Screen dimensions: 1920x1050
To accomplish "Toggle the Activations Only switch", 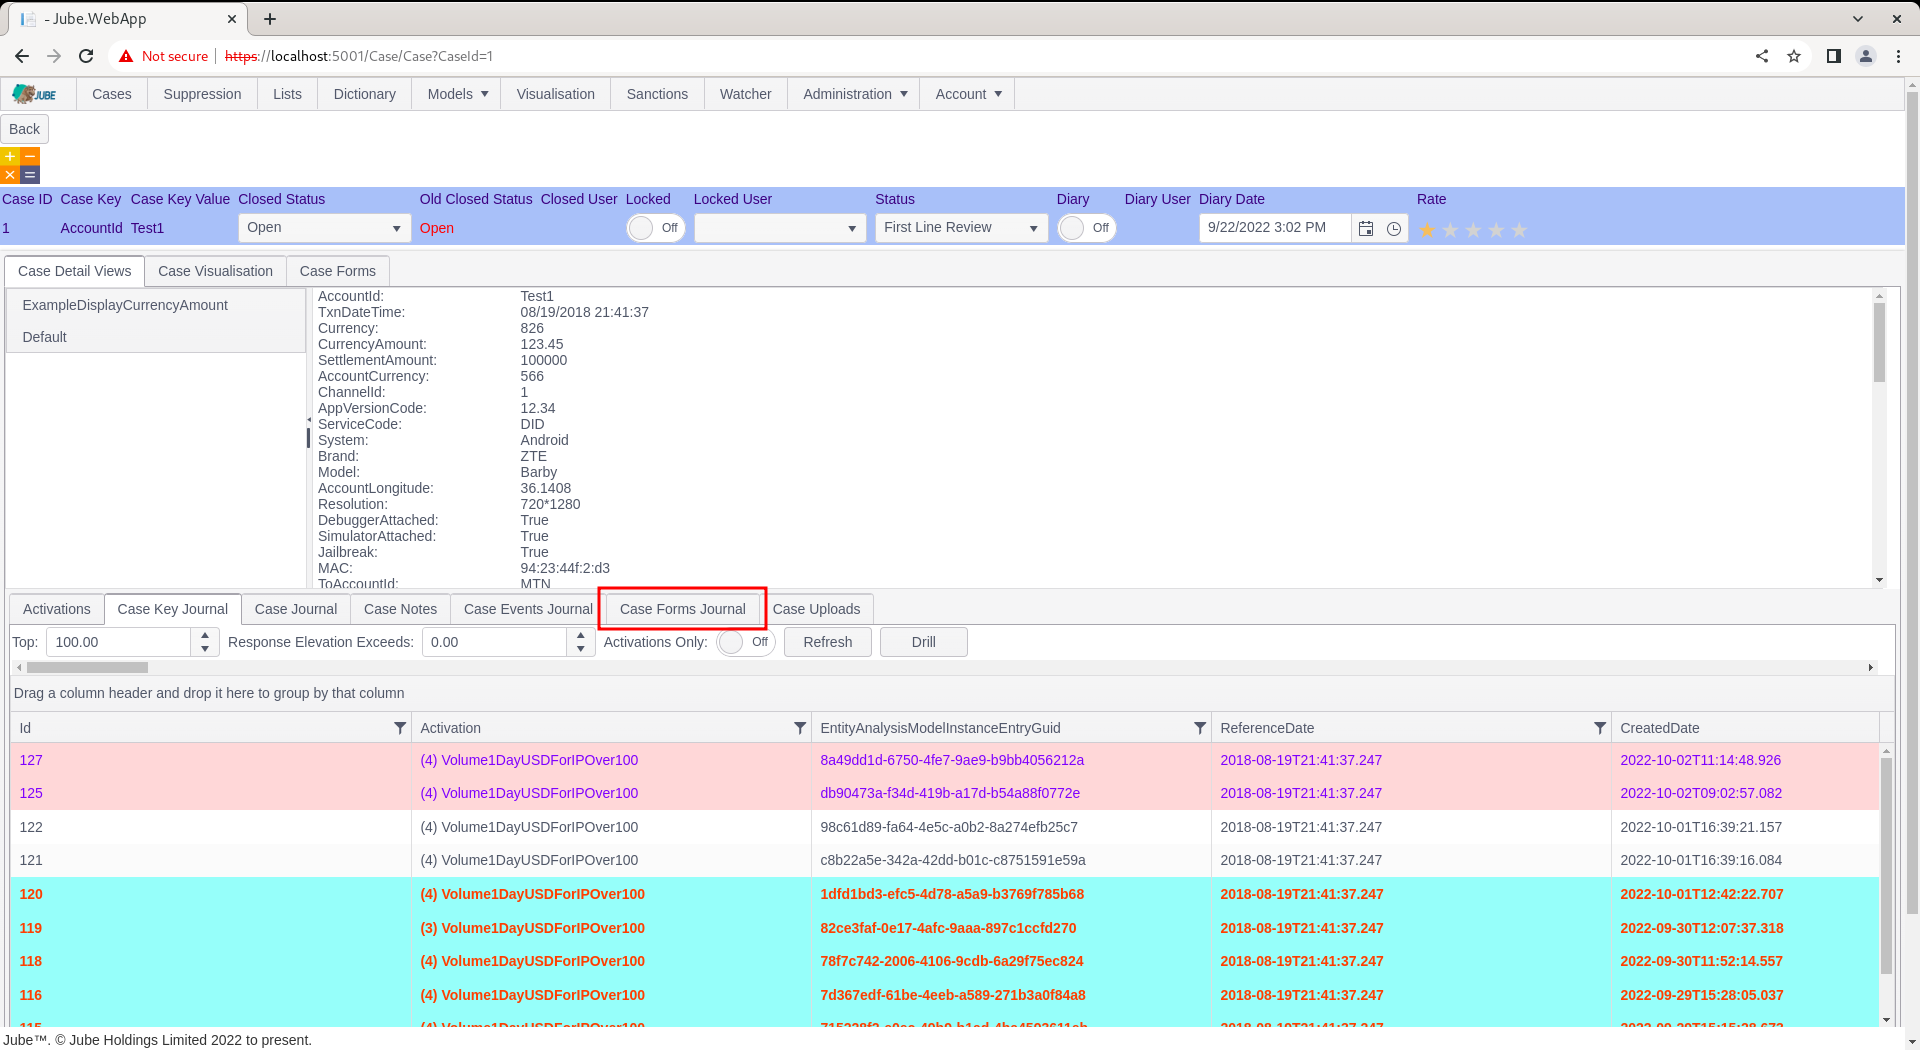I will (746, 642).
